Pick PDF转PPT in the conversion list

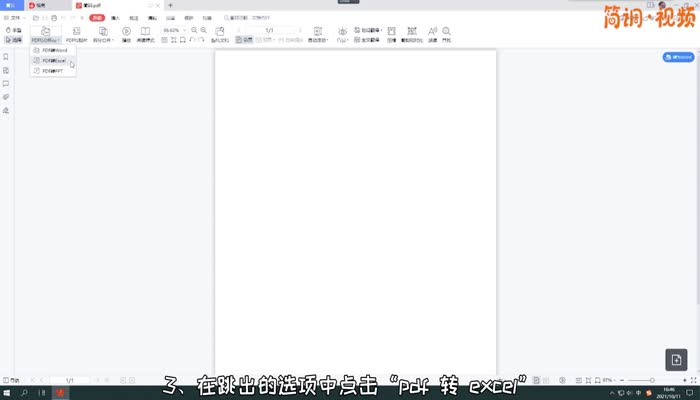(x=51, y=71)
